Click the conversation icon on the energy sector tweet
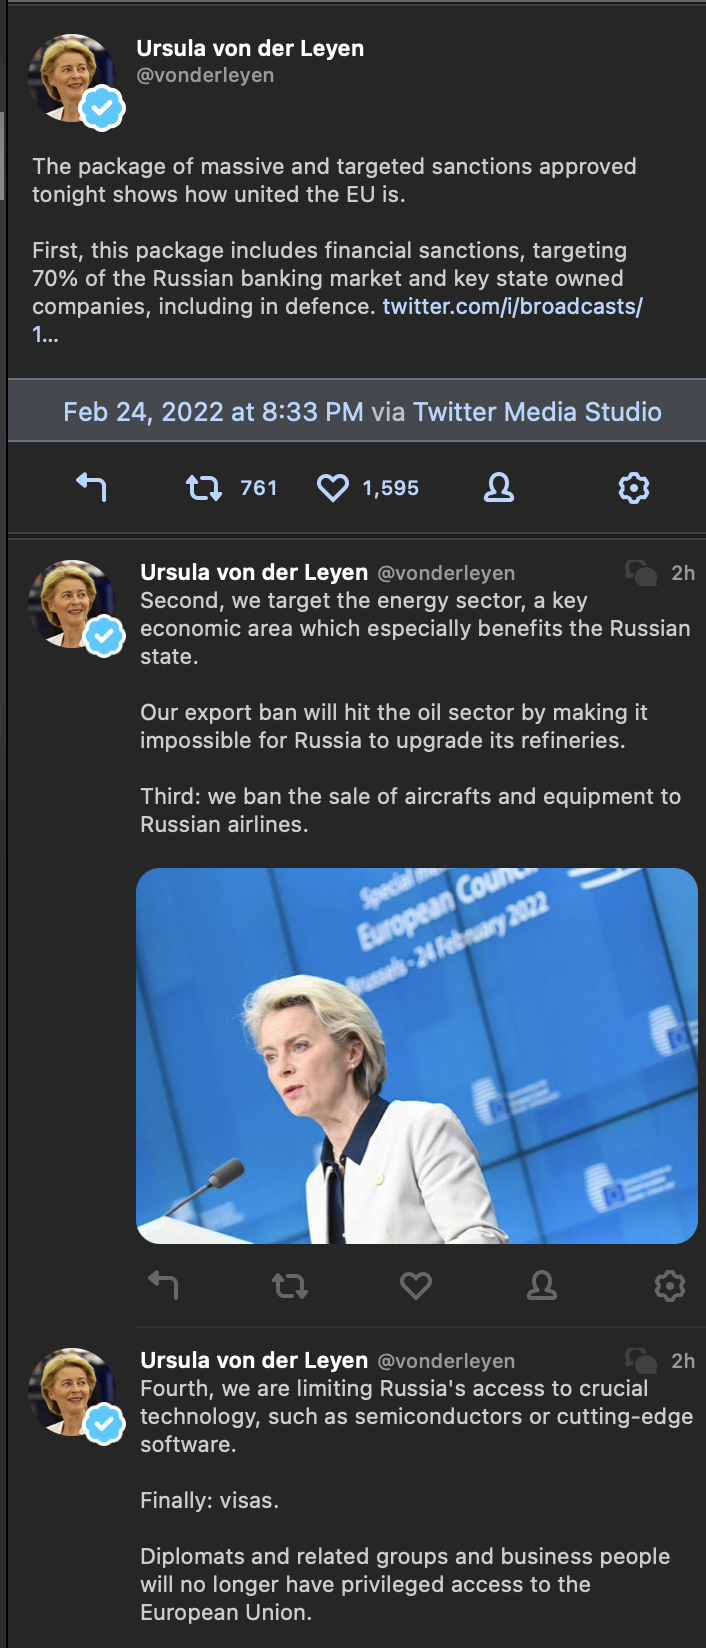This screenshot has height=1648, width=706. [x=641, y=573]
